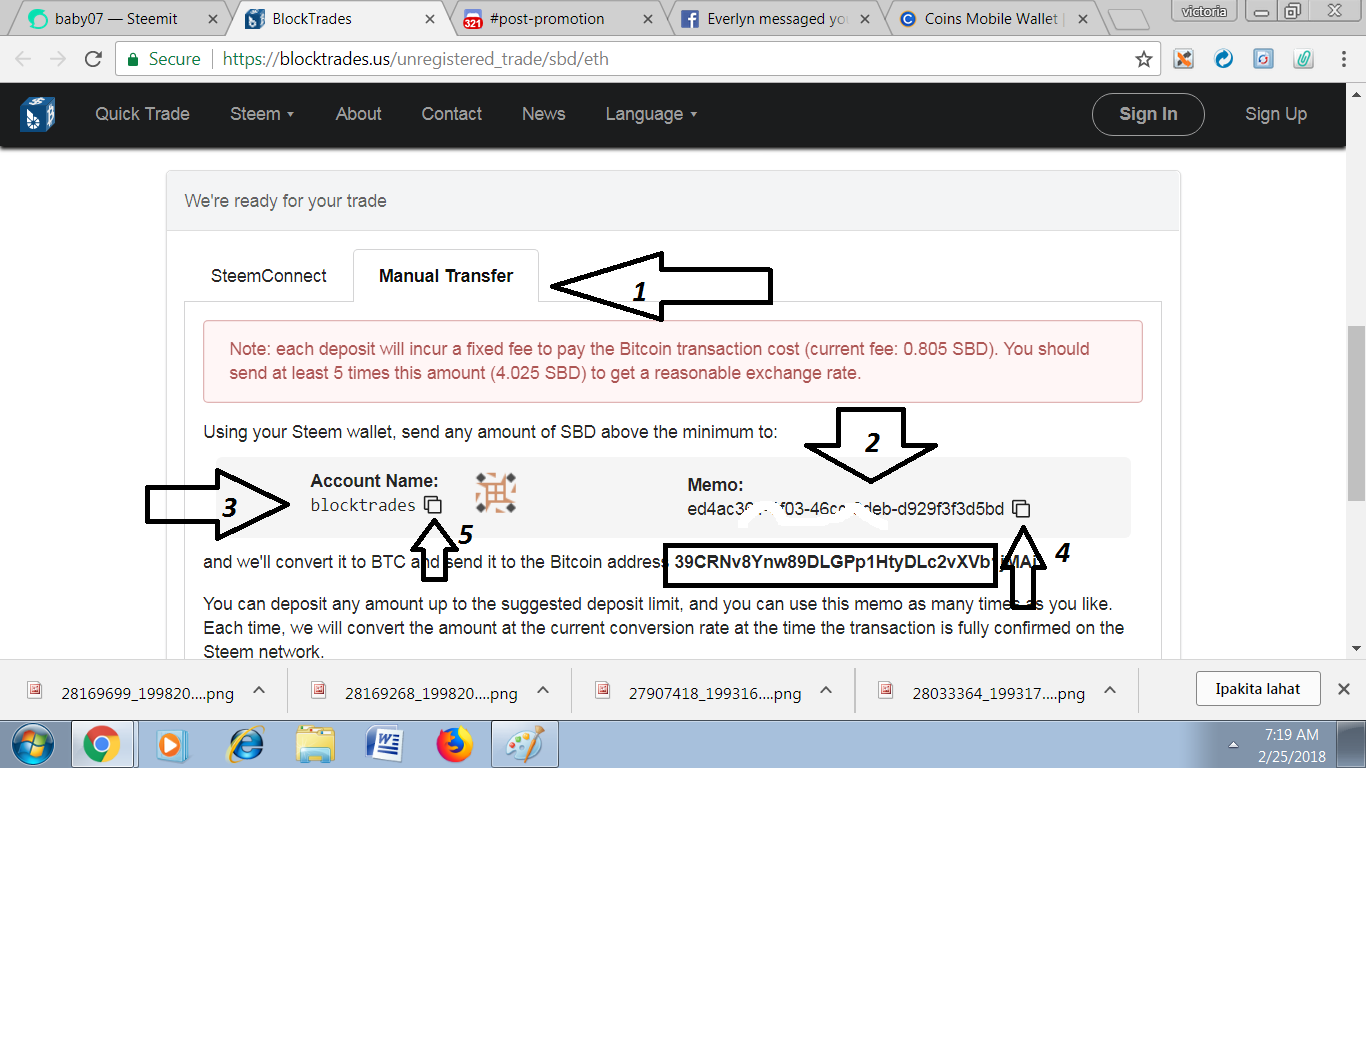Click the scrollbar down arrow

pos(1356,649)
